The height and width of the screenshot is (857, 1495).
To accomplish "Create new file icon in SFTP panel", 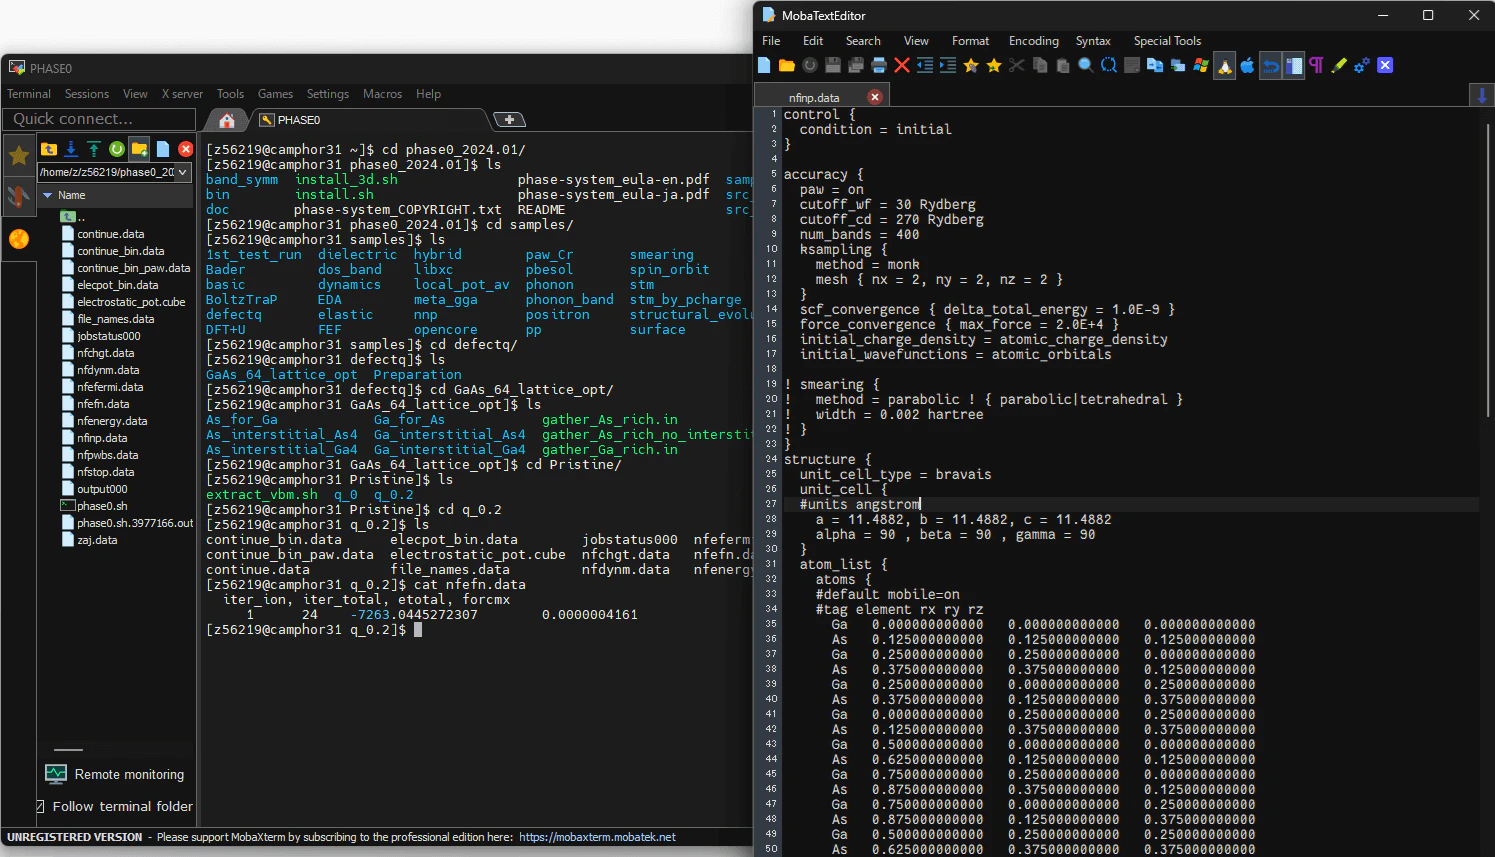I will pyautogui.click(x=163, y=149).
